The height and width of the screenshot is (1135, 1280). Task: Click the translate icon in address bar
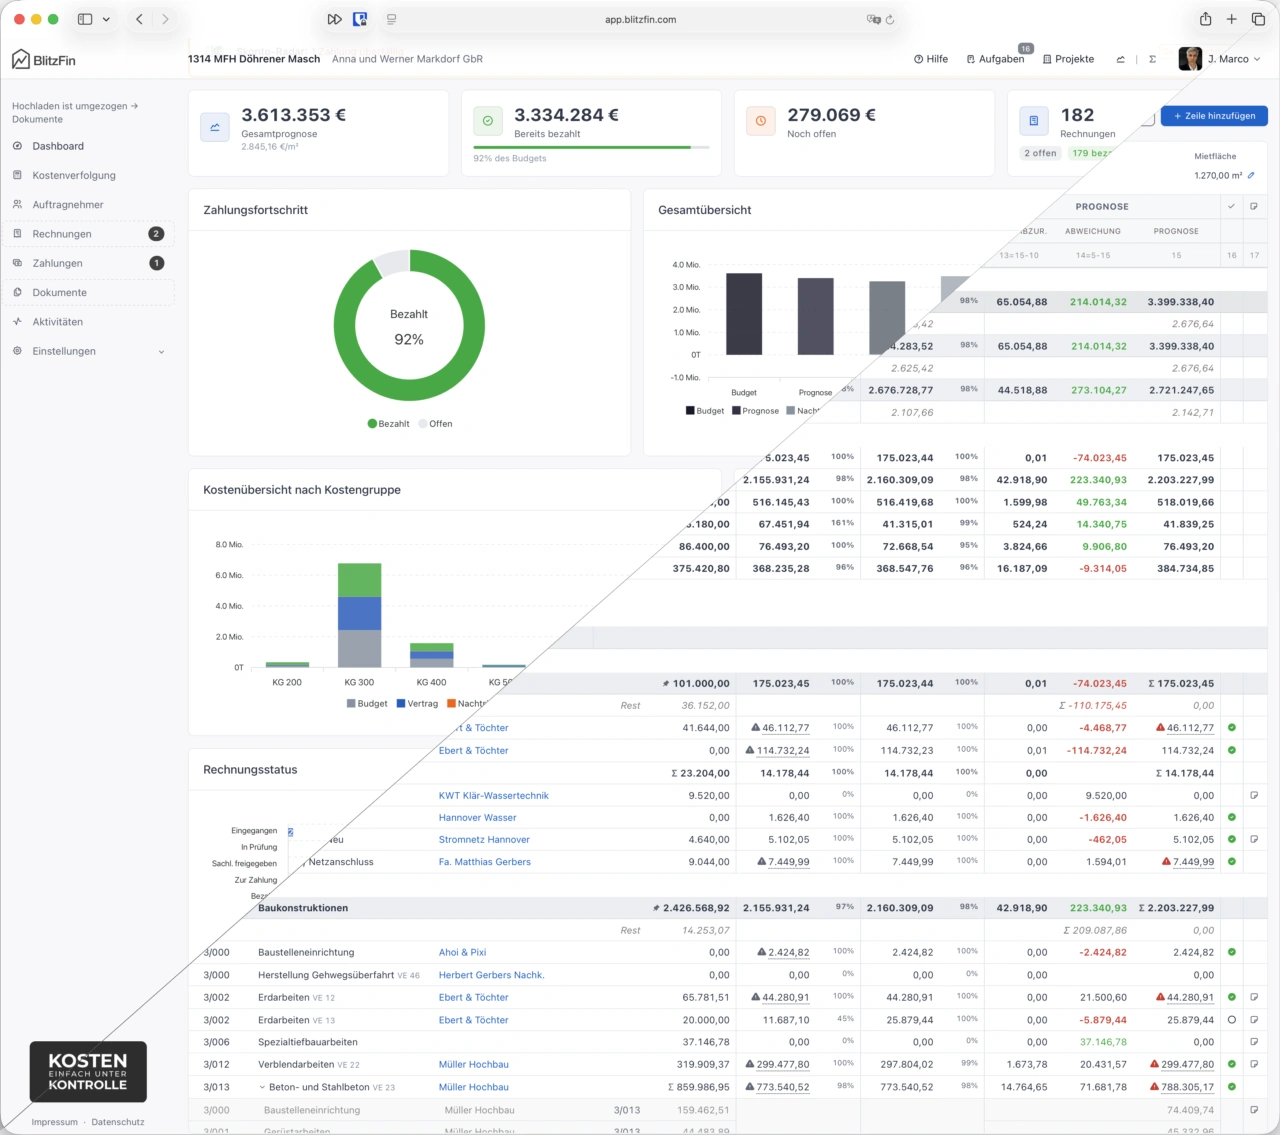(x=873, y=19)
